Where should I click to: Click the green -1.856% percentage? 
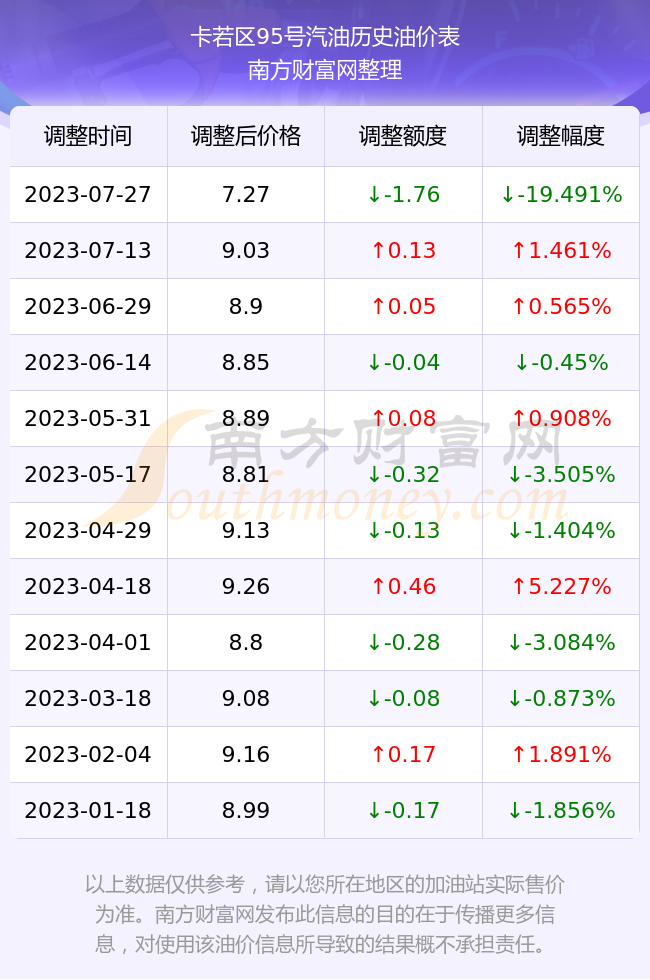pyautogui.click(x=561, y=811)
